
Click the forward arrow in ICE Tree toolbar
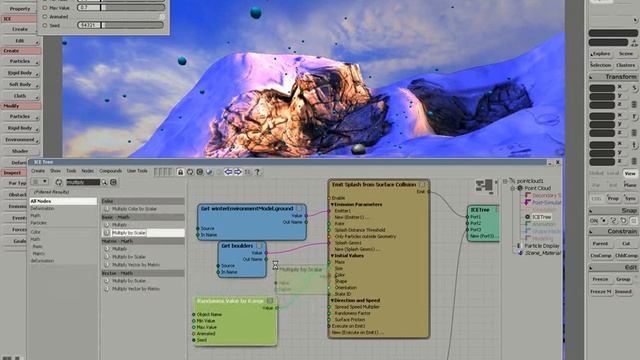tap(238, 172)
